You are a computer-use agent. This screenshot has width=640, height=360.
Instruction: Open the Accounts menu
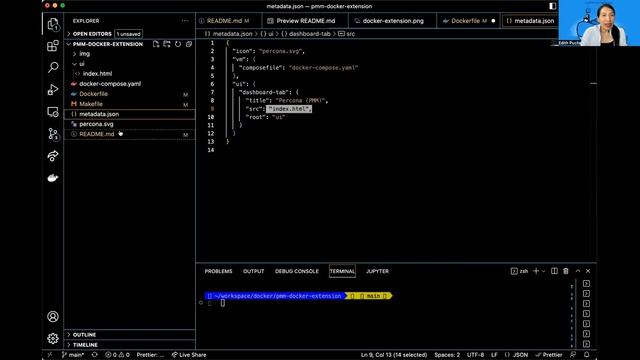tap(53, 316)
